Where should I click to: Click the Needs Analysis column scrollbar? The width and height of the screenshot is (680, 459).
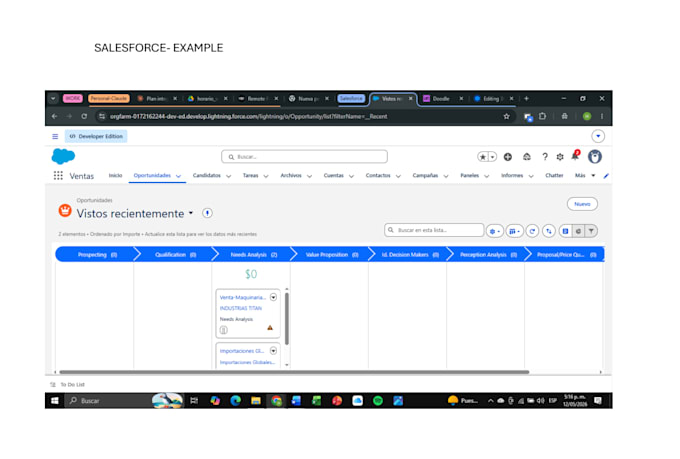click(287, 319)
